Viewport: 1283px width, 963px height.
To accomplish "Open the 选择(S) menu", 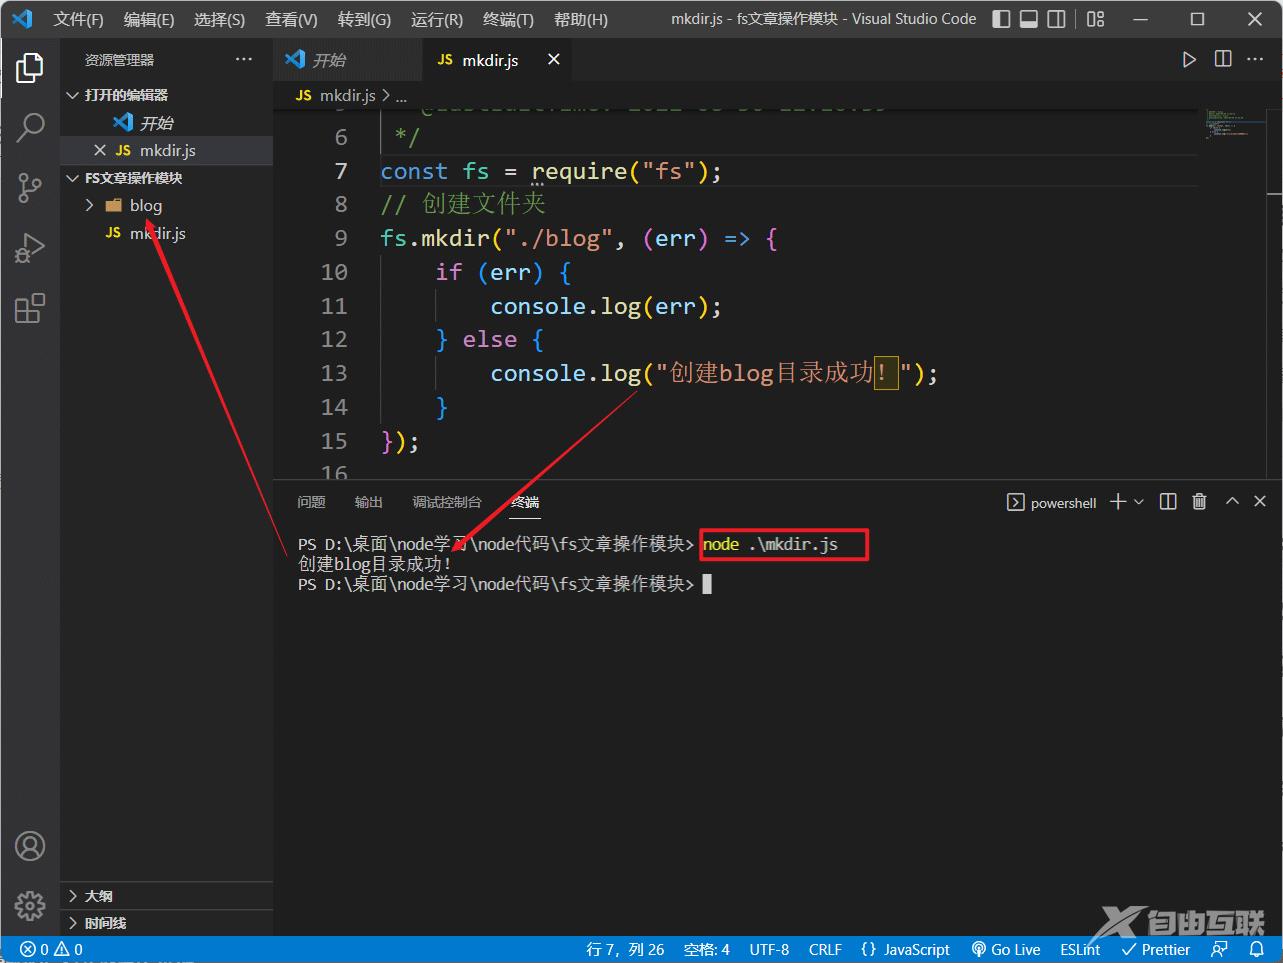I will coord(219,19).
